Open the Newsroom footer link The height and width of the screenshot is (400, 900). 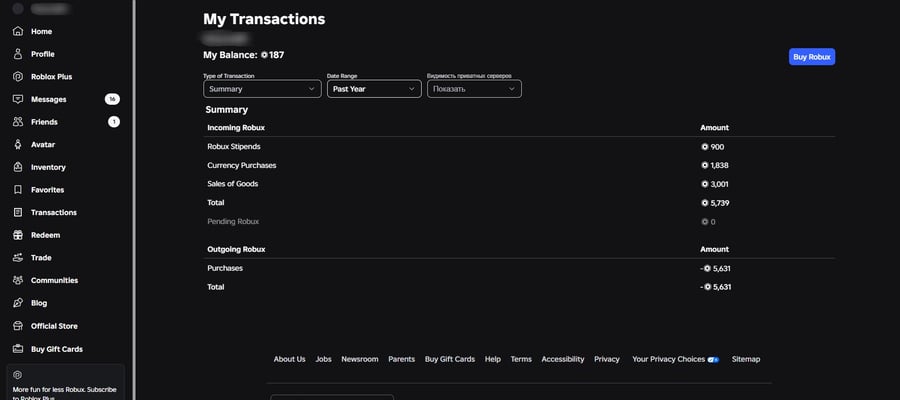click(x=360, y=359)
